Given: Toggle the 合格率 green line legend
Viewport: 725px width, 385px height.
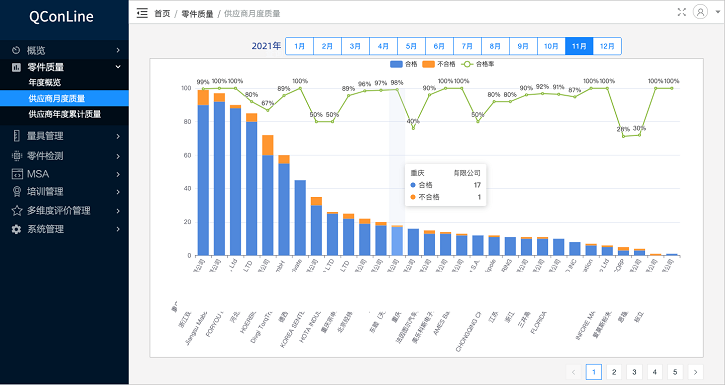Looking at the screenshot, I should pyautogui.click(x=467, y=64).
